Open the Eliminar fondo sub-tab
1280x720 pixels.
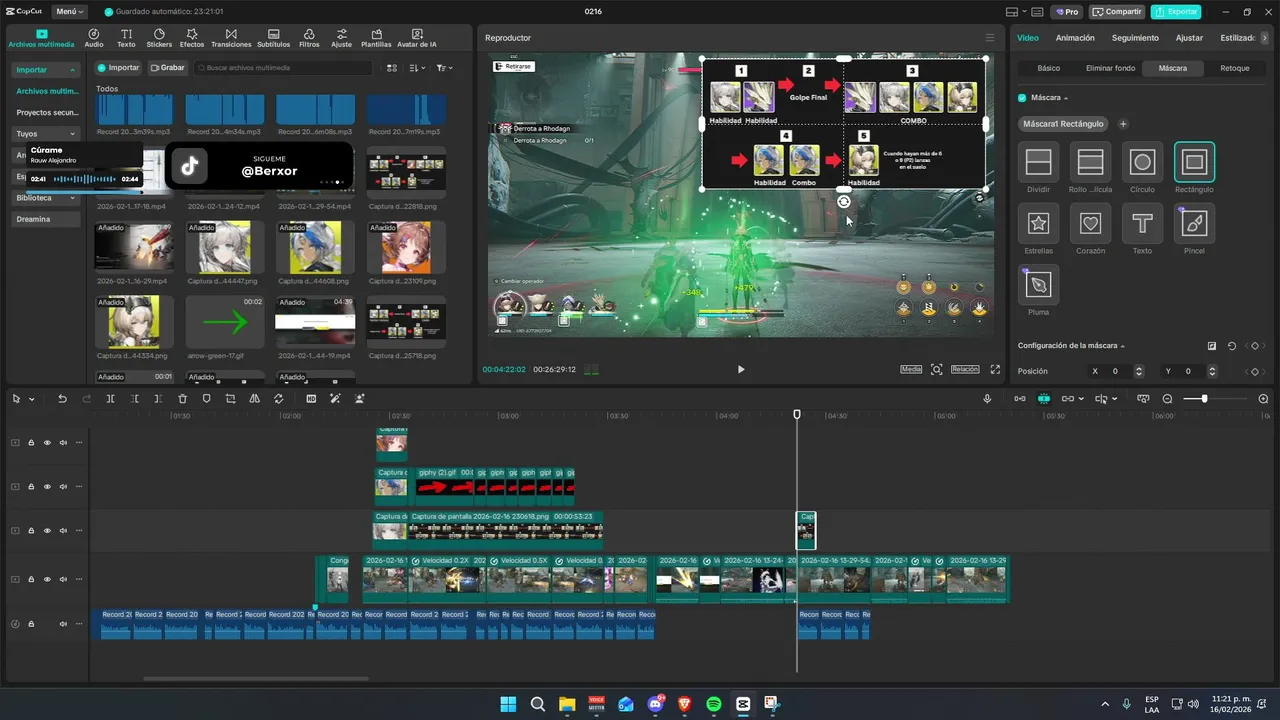coord(1110,68)
